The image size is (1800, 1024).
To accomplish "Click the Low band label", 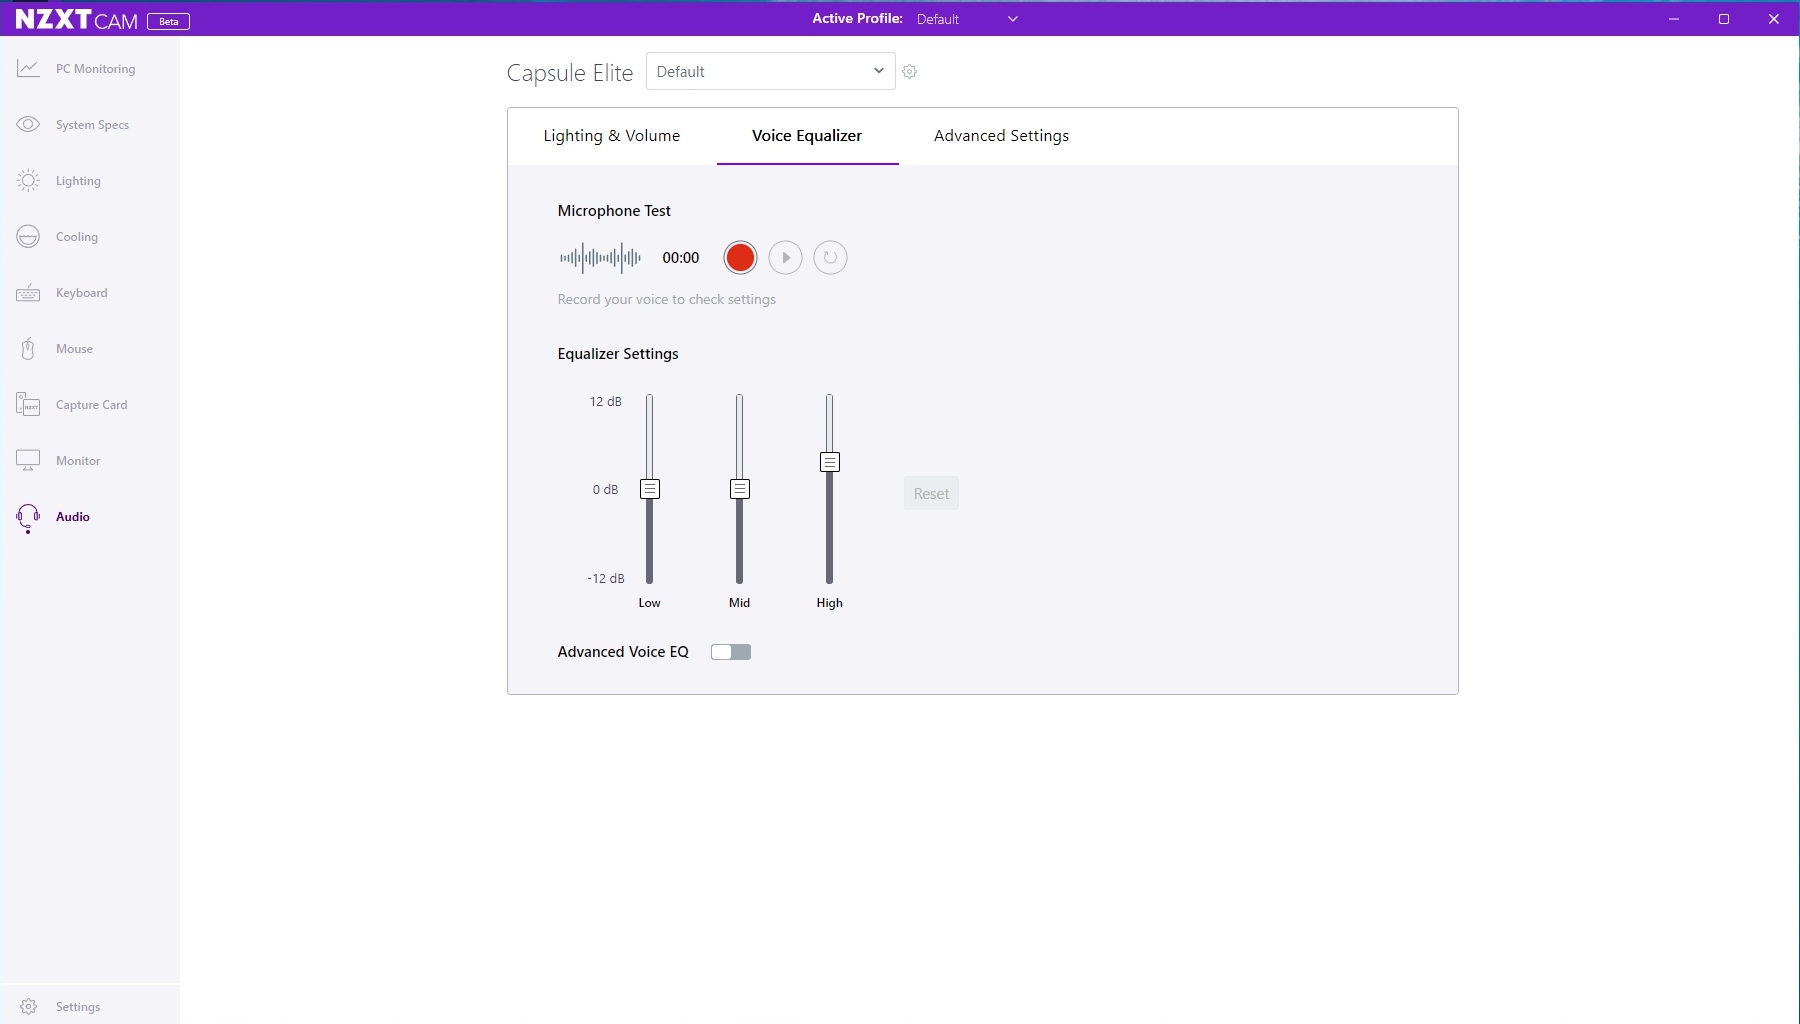I will pyautogui.click(x=650, y=603).
